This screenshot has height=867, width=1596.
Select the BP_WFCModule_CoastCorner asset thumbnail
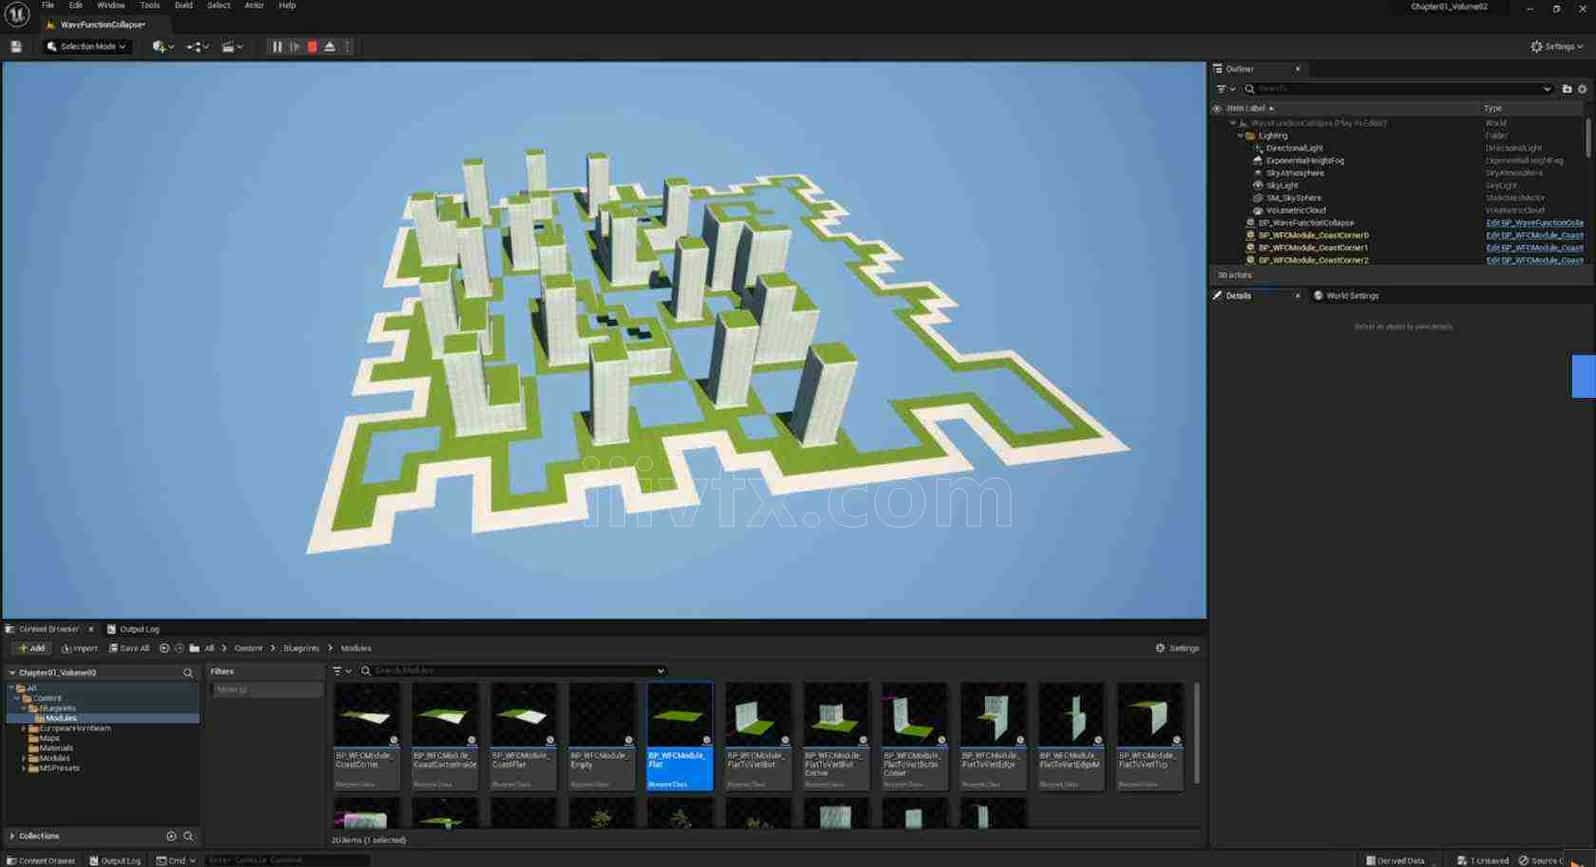[x=367, y=737]
